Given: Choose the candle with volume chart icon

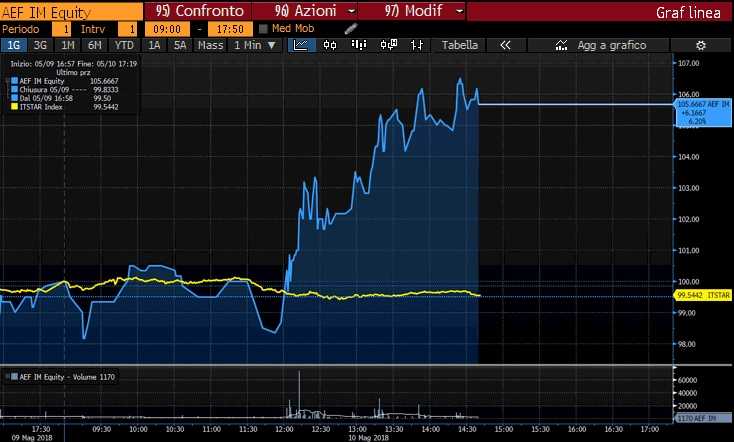Looking at the screenshot, I should tap(389, 45).
